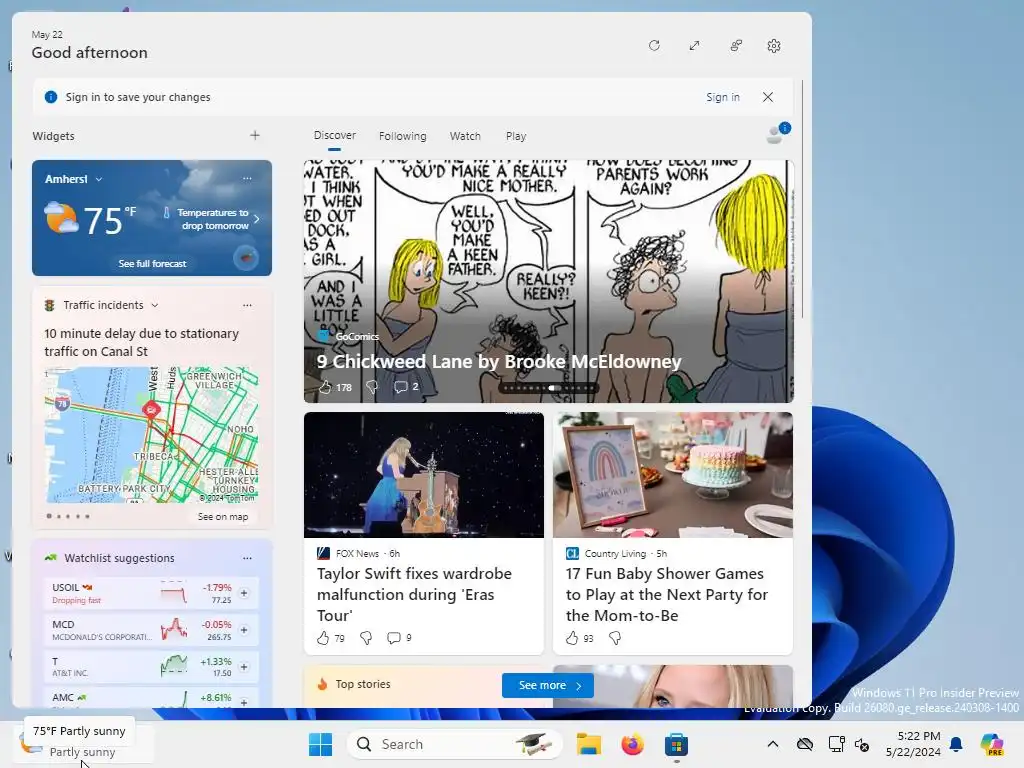
Task: Open the cloud sync tray icon
Action: [x=805, y=744]
